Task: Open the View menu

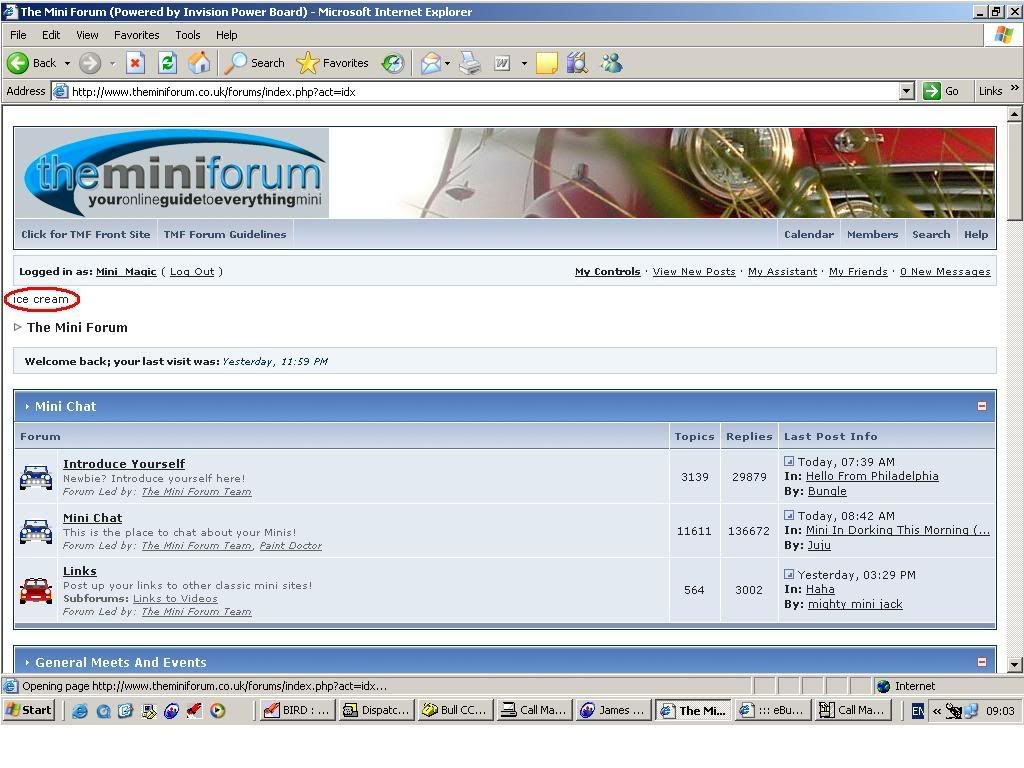Action: pos(87,35)
